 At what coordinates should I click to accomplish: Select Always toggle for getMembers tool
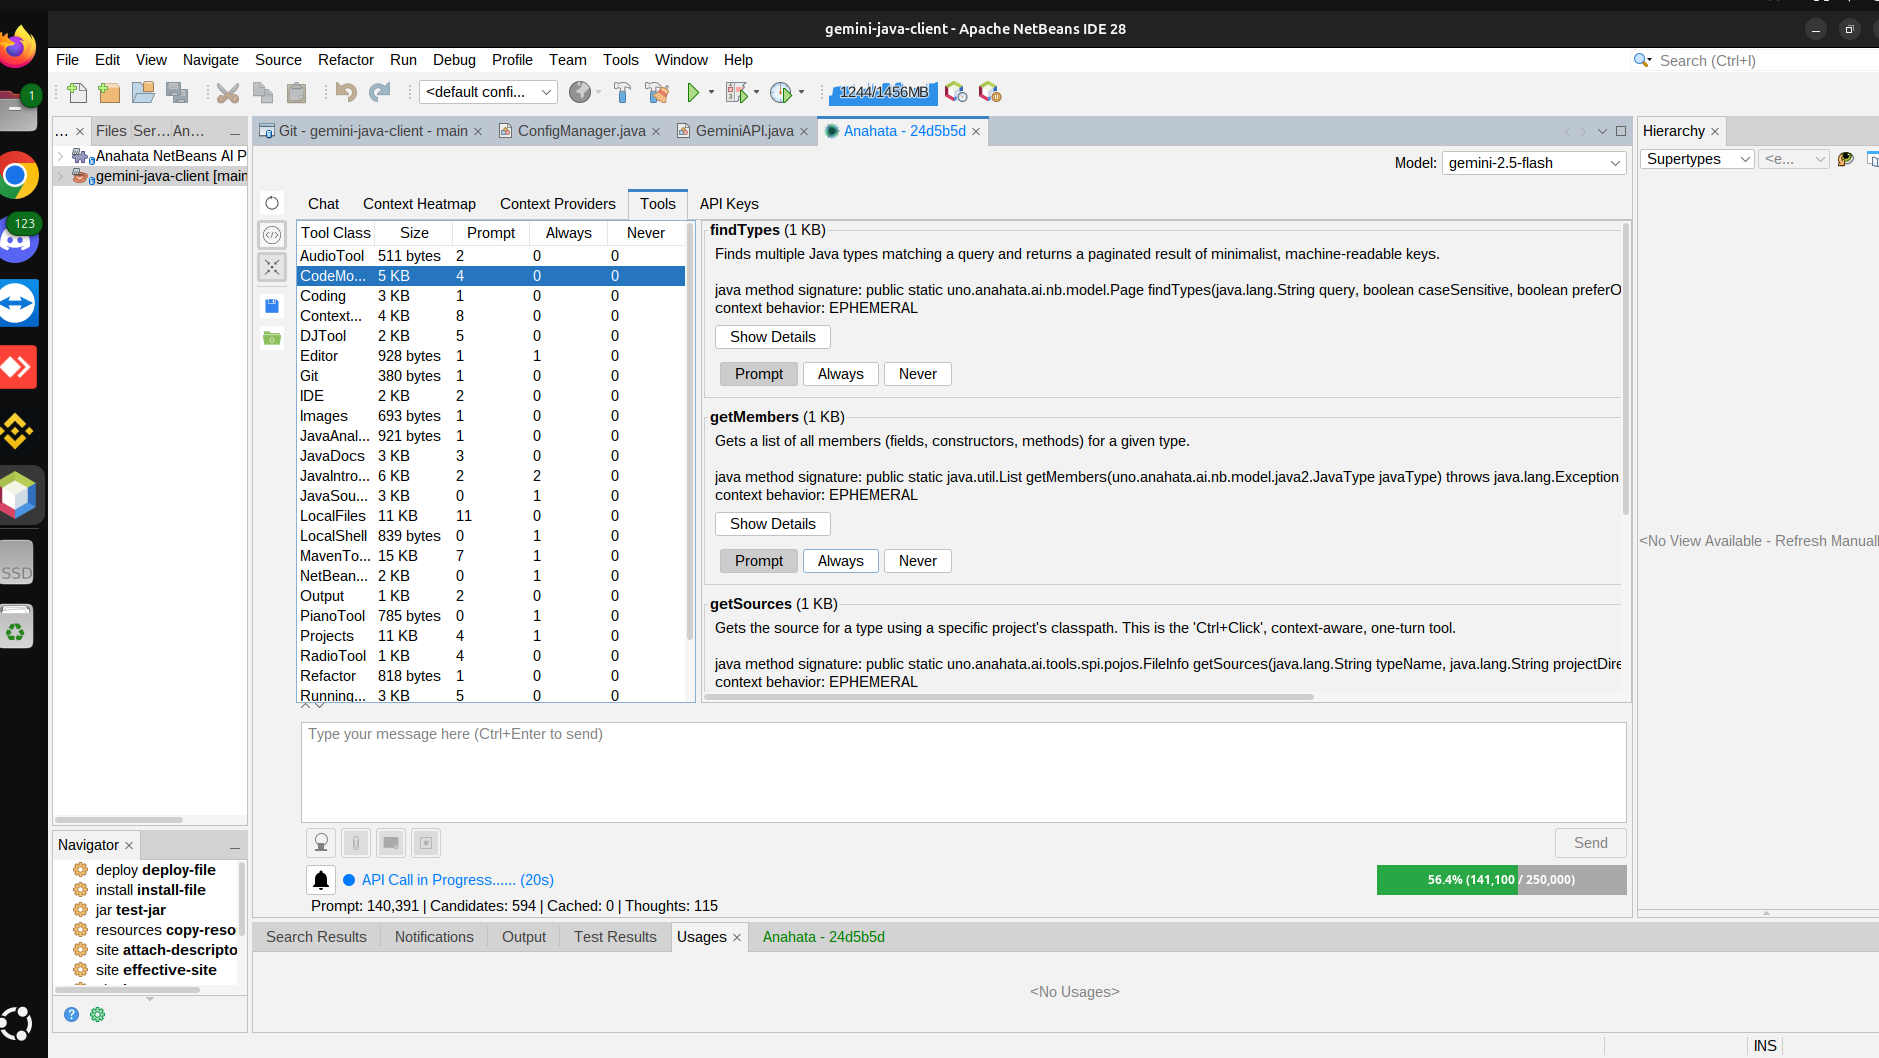(840, 561)
